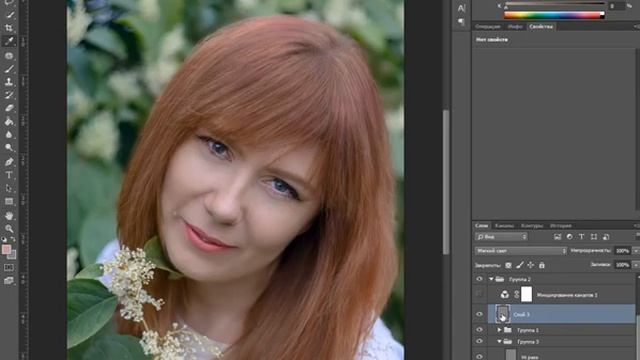
Task: Switch to the Контуры tab
Action: point(532,225)
